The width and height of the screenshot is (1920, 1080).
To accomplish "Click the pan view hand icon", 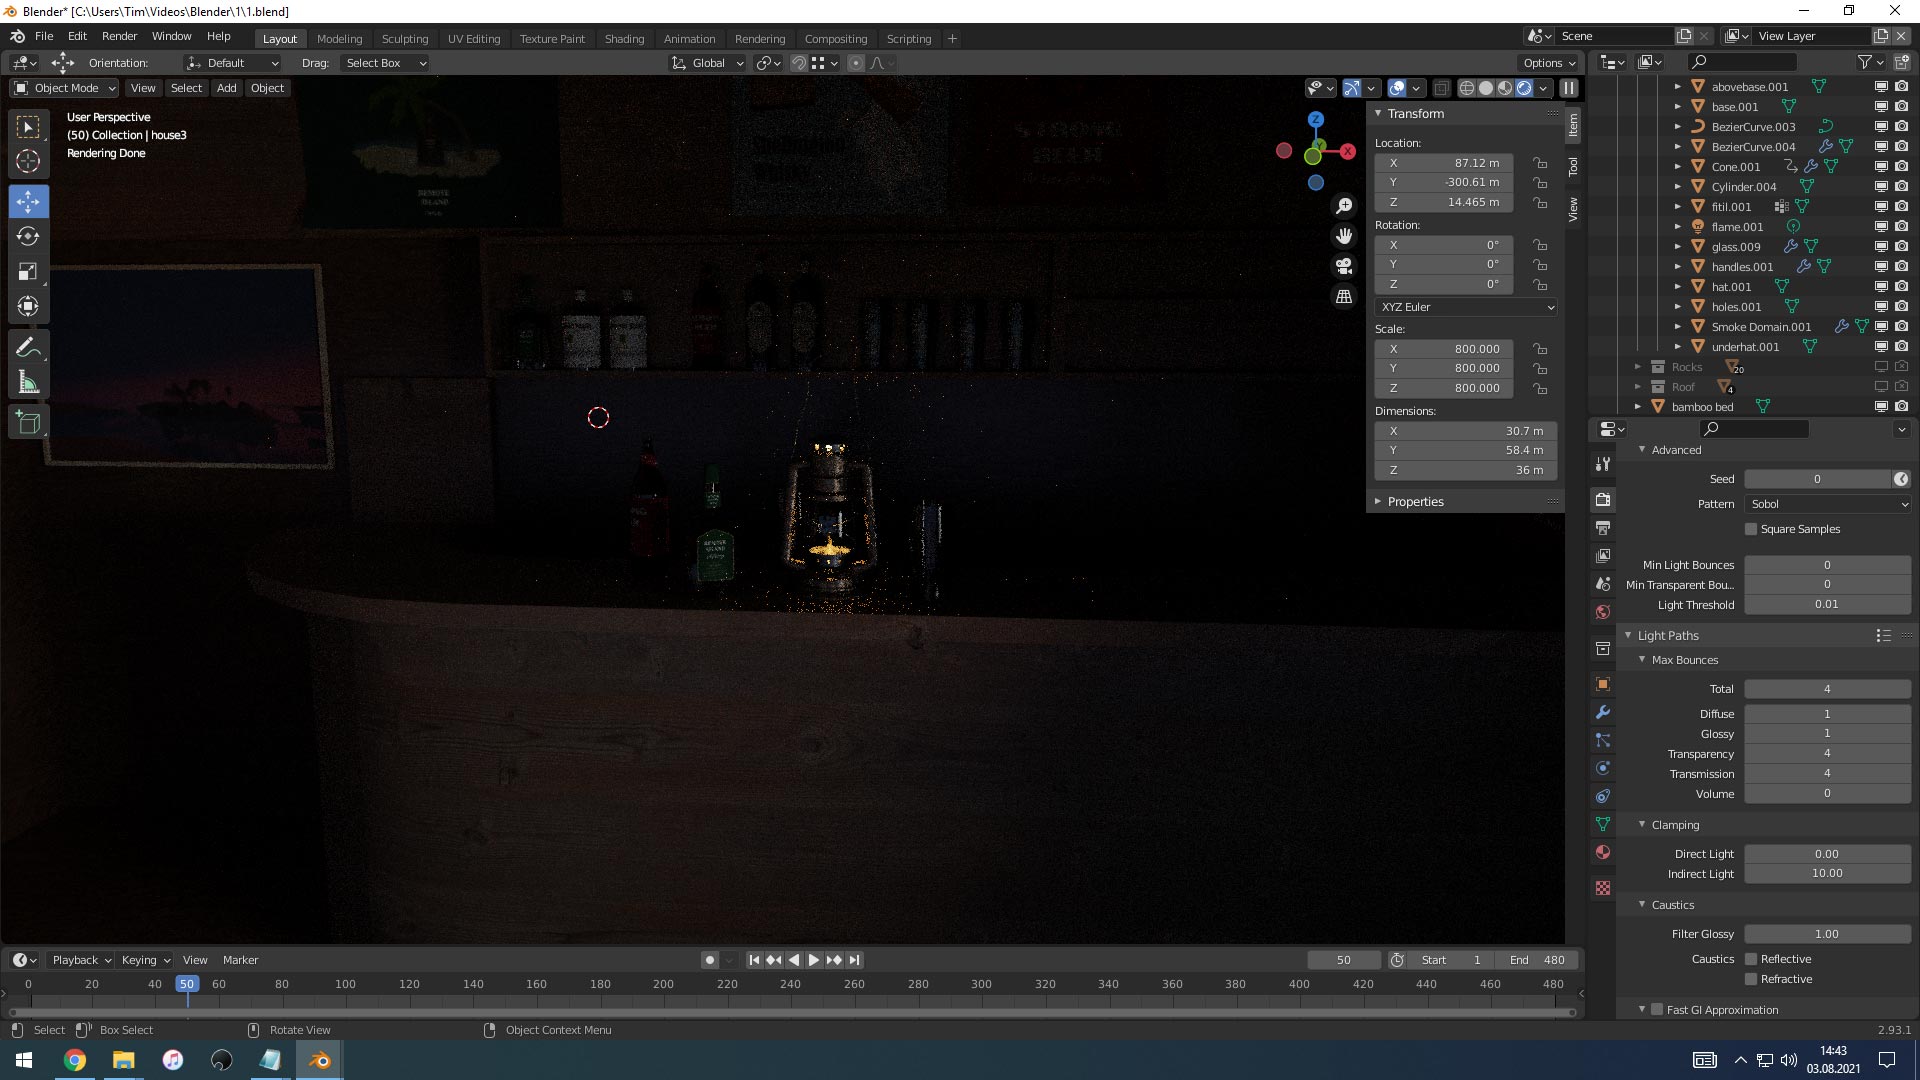I will [x=1344, y=235].
